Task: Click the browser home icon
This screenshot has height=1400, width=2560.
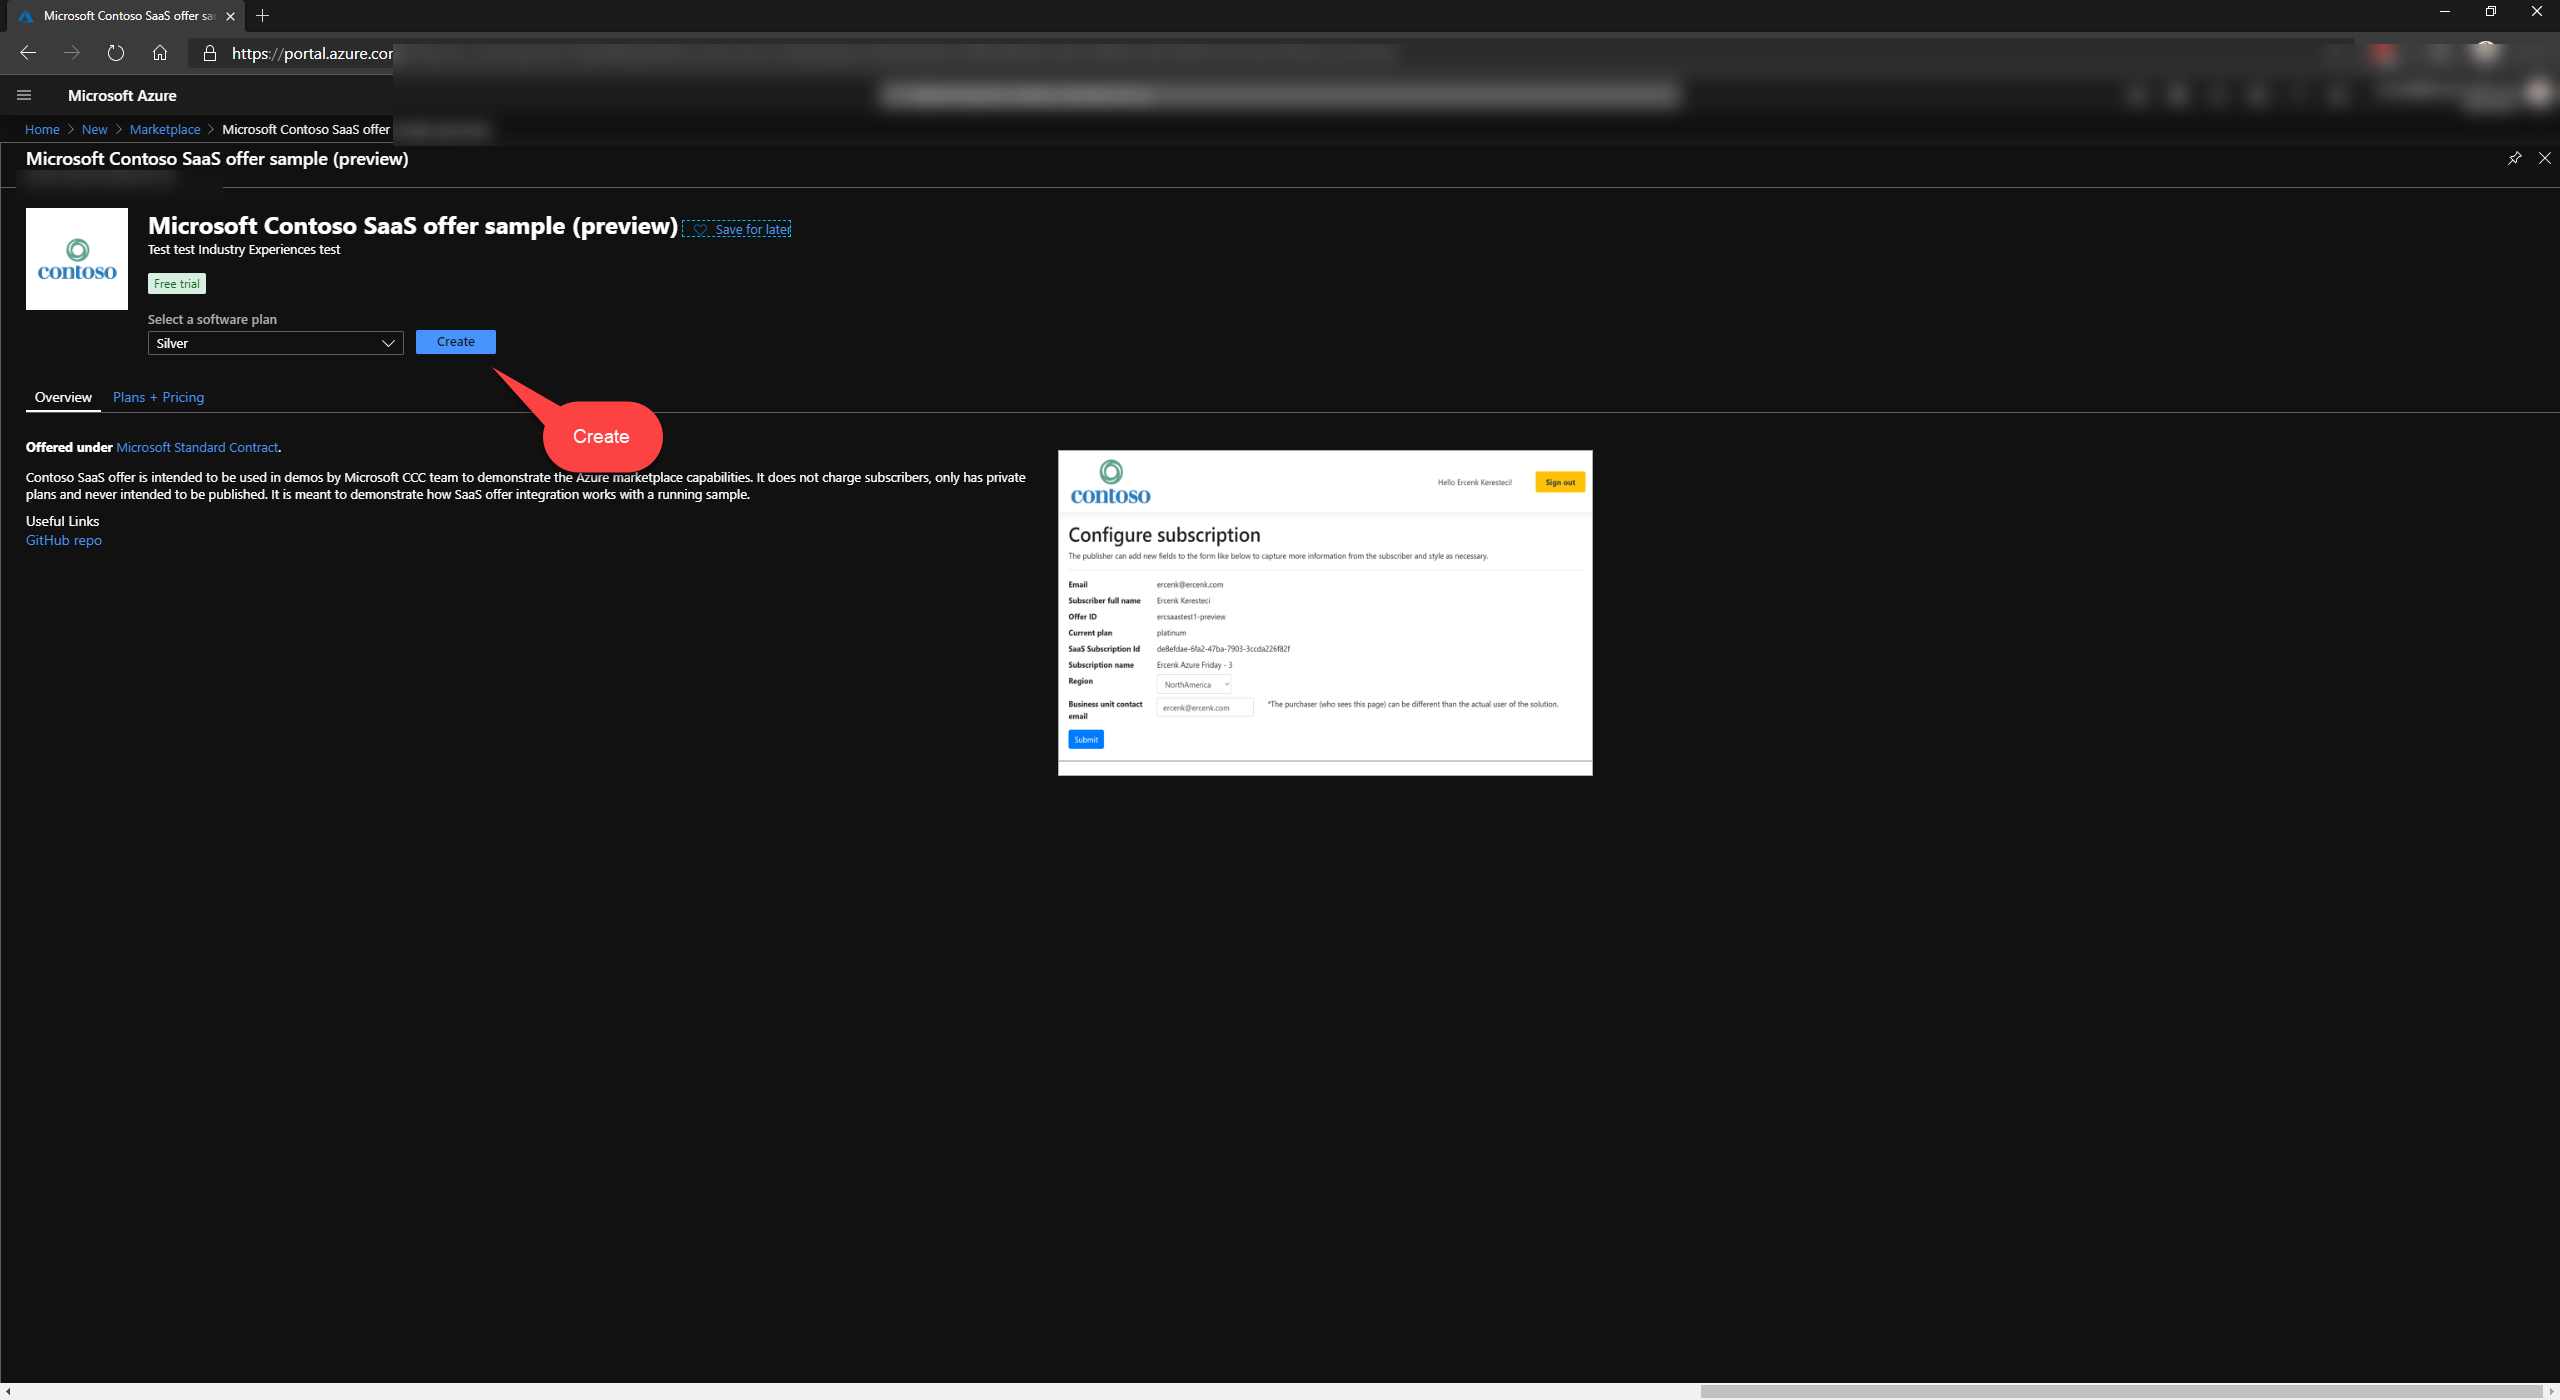Action: pos(160,53)
